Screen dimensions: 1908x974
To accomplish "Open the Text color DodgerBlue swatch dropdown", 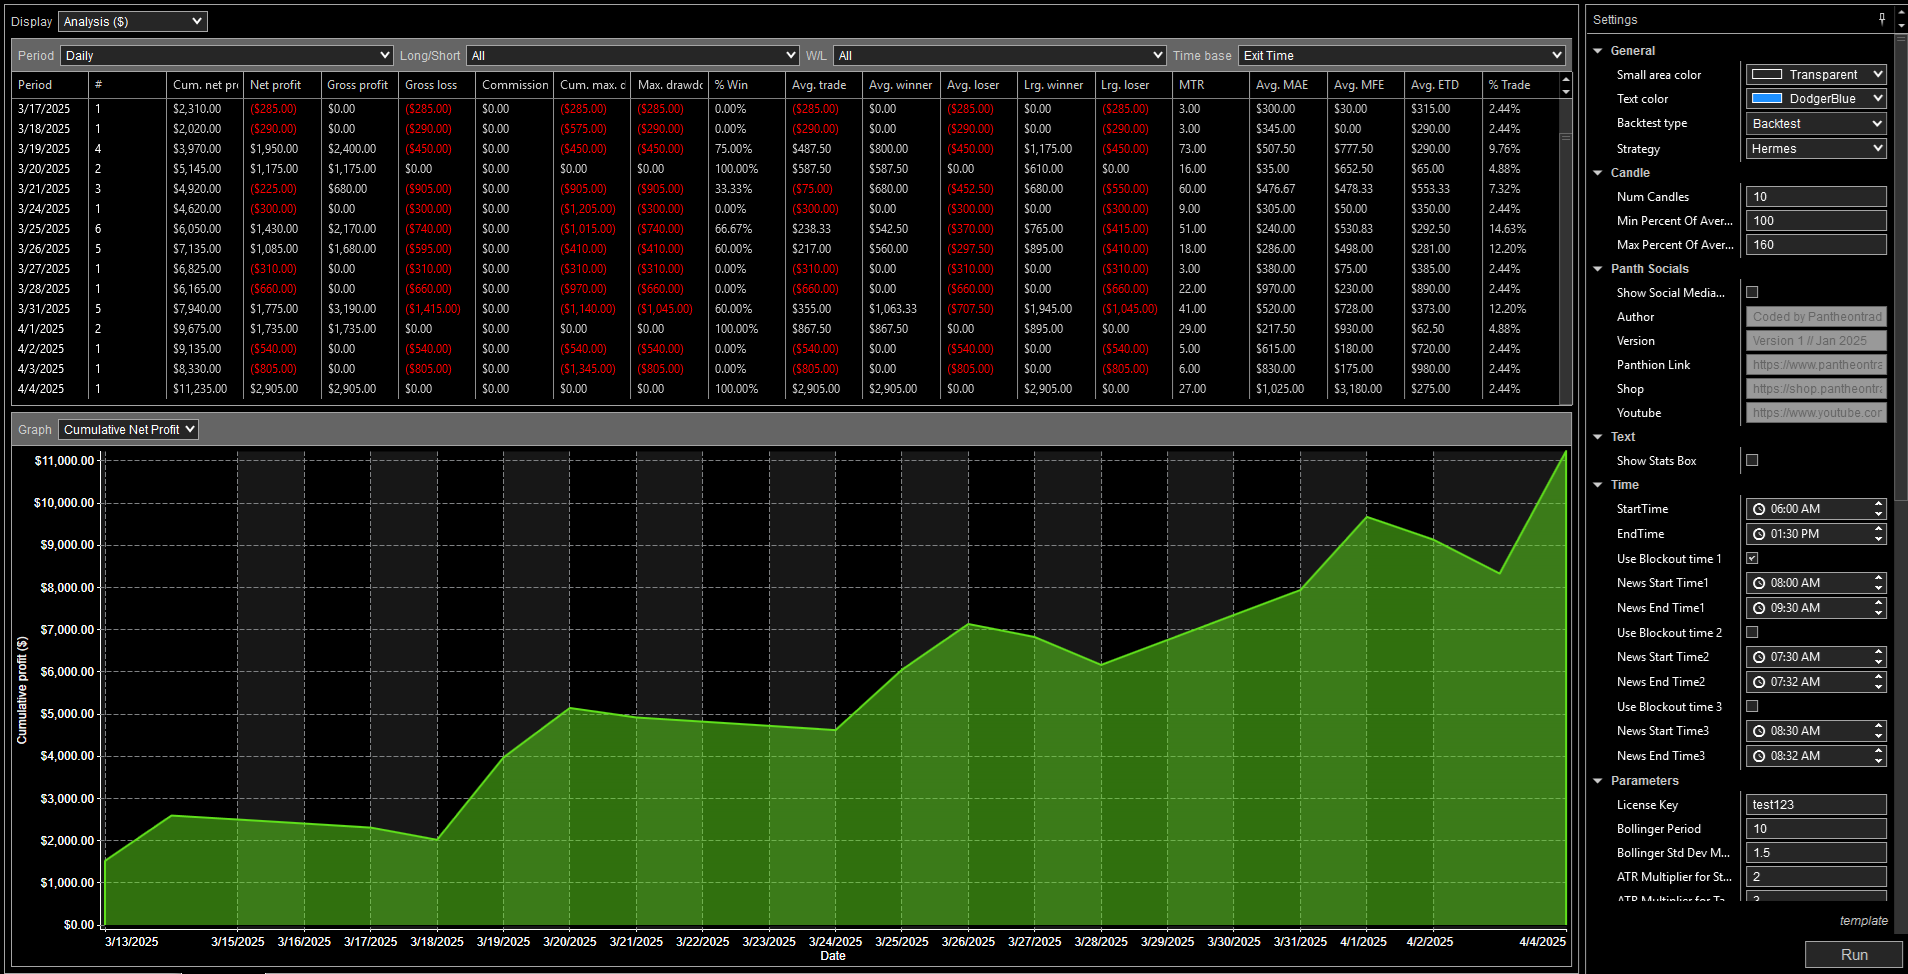I will coord(1816,99).
